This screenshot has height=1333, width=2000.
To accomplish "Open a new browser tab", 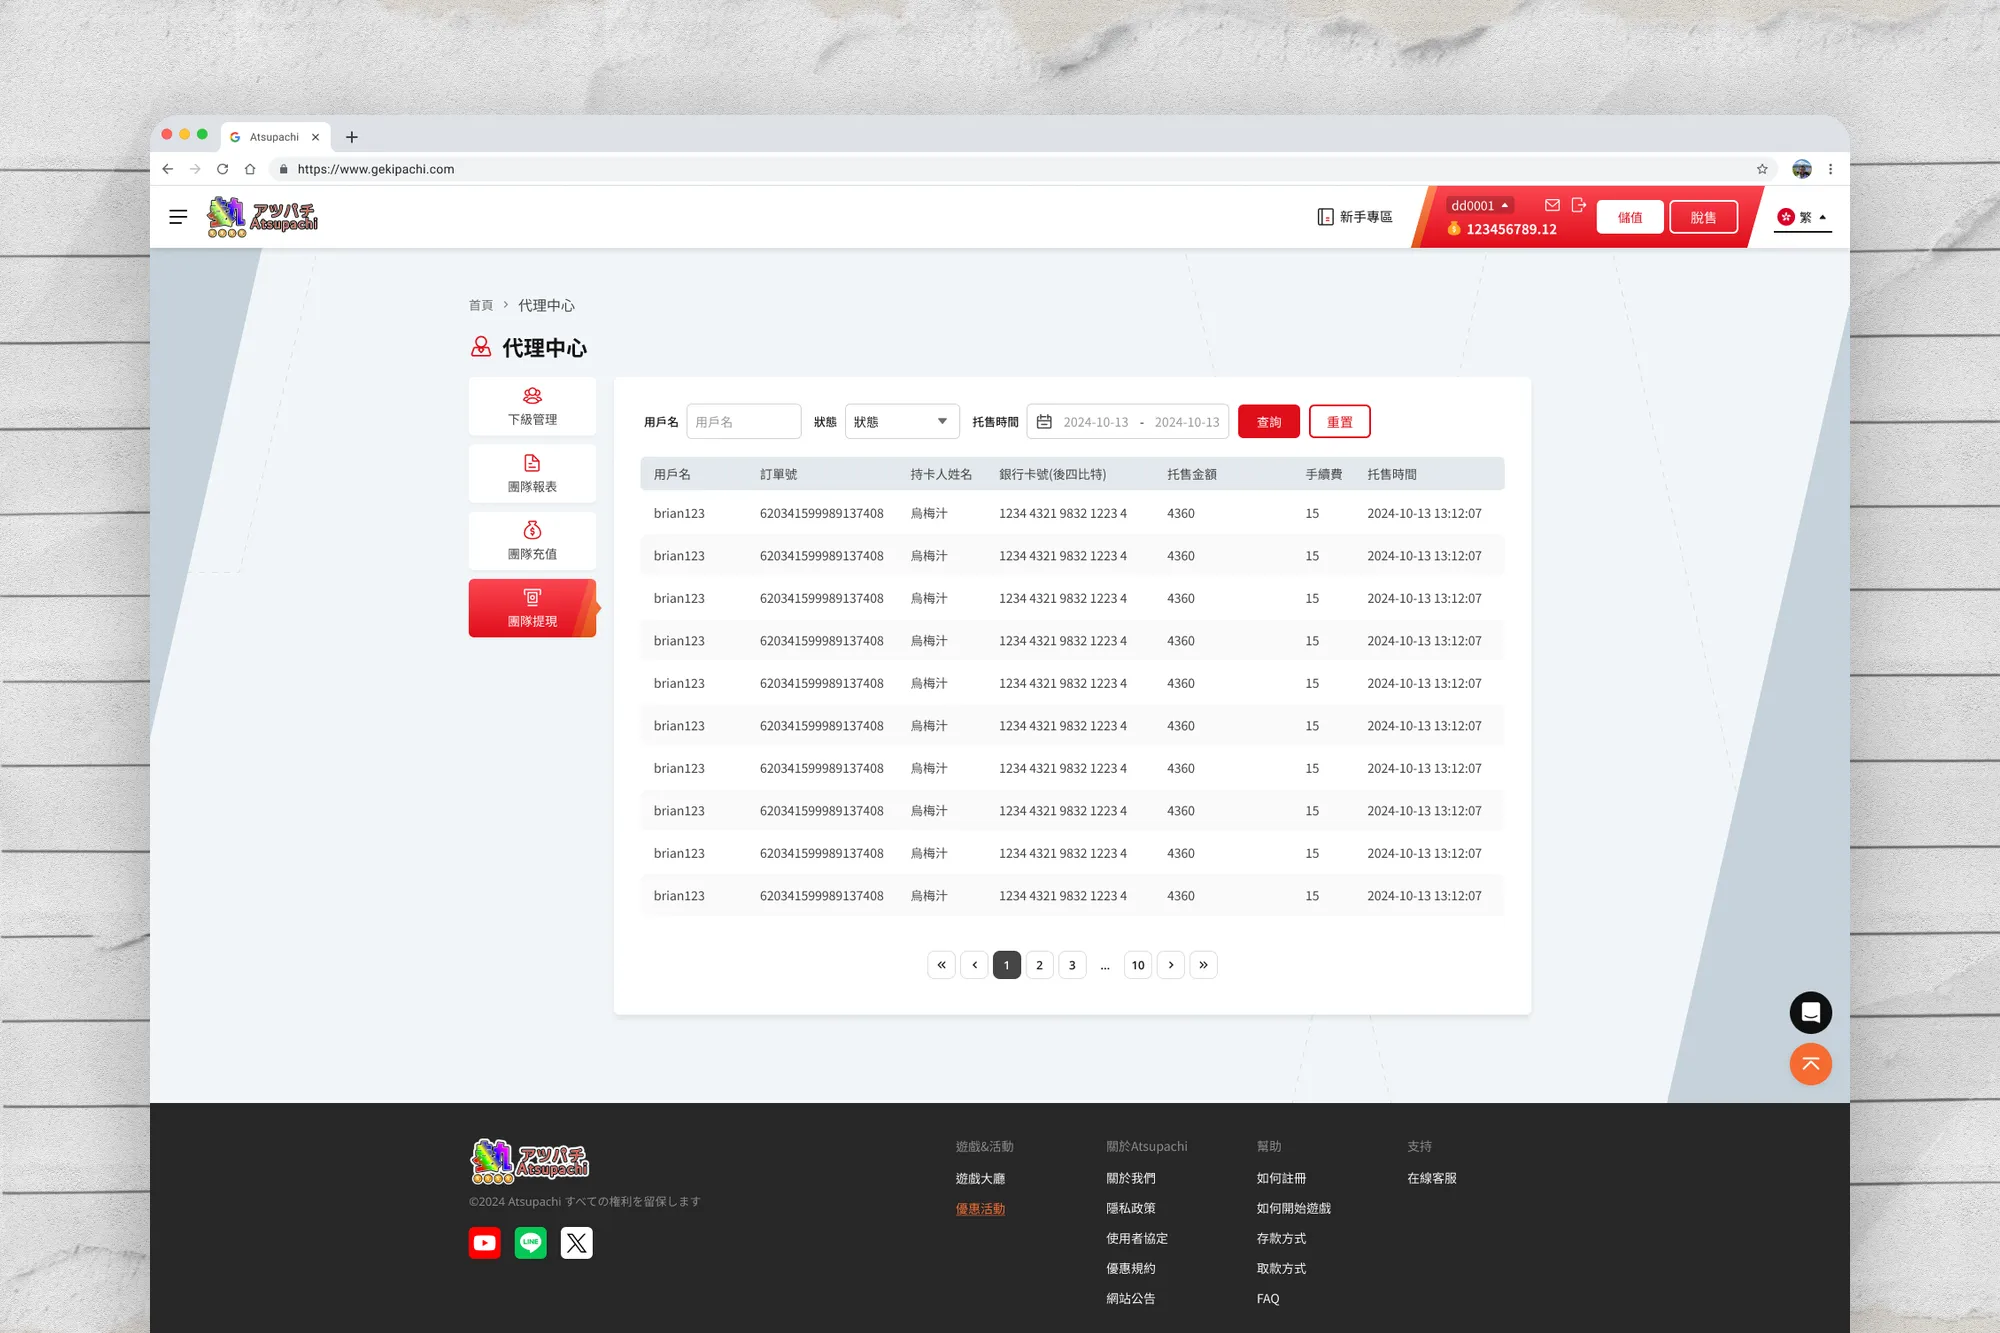I will pyautogui.click(x=352, y=137).
